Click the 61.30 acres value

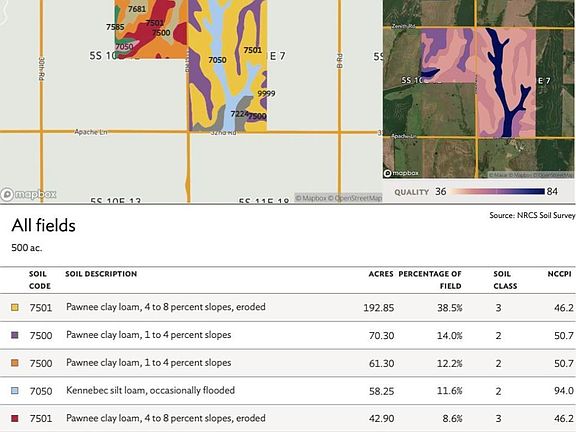(381, 363)
